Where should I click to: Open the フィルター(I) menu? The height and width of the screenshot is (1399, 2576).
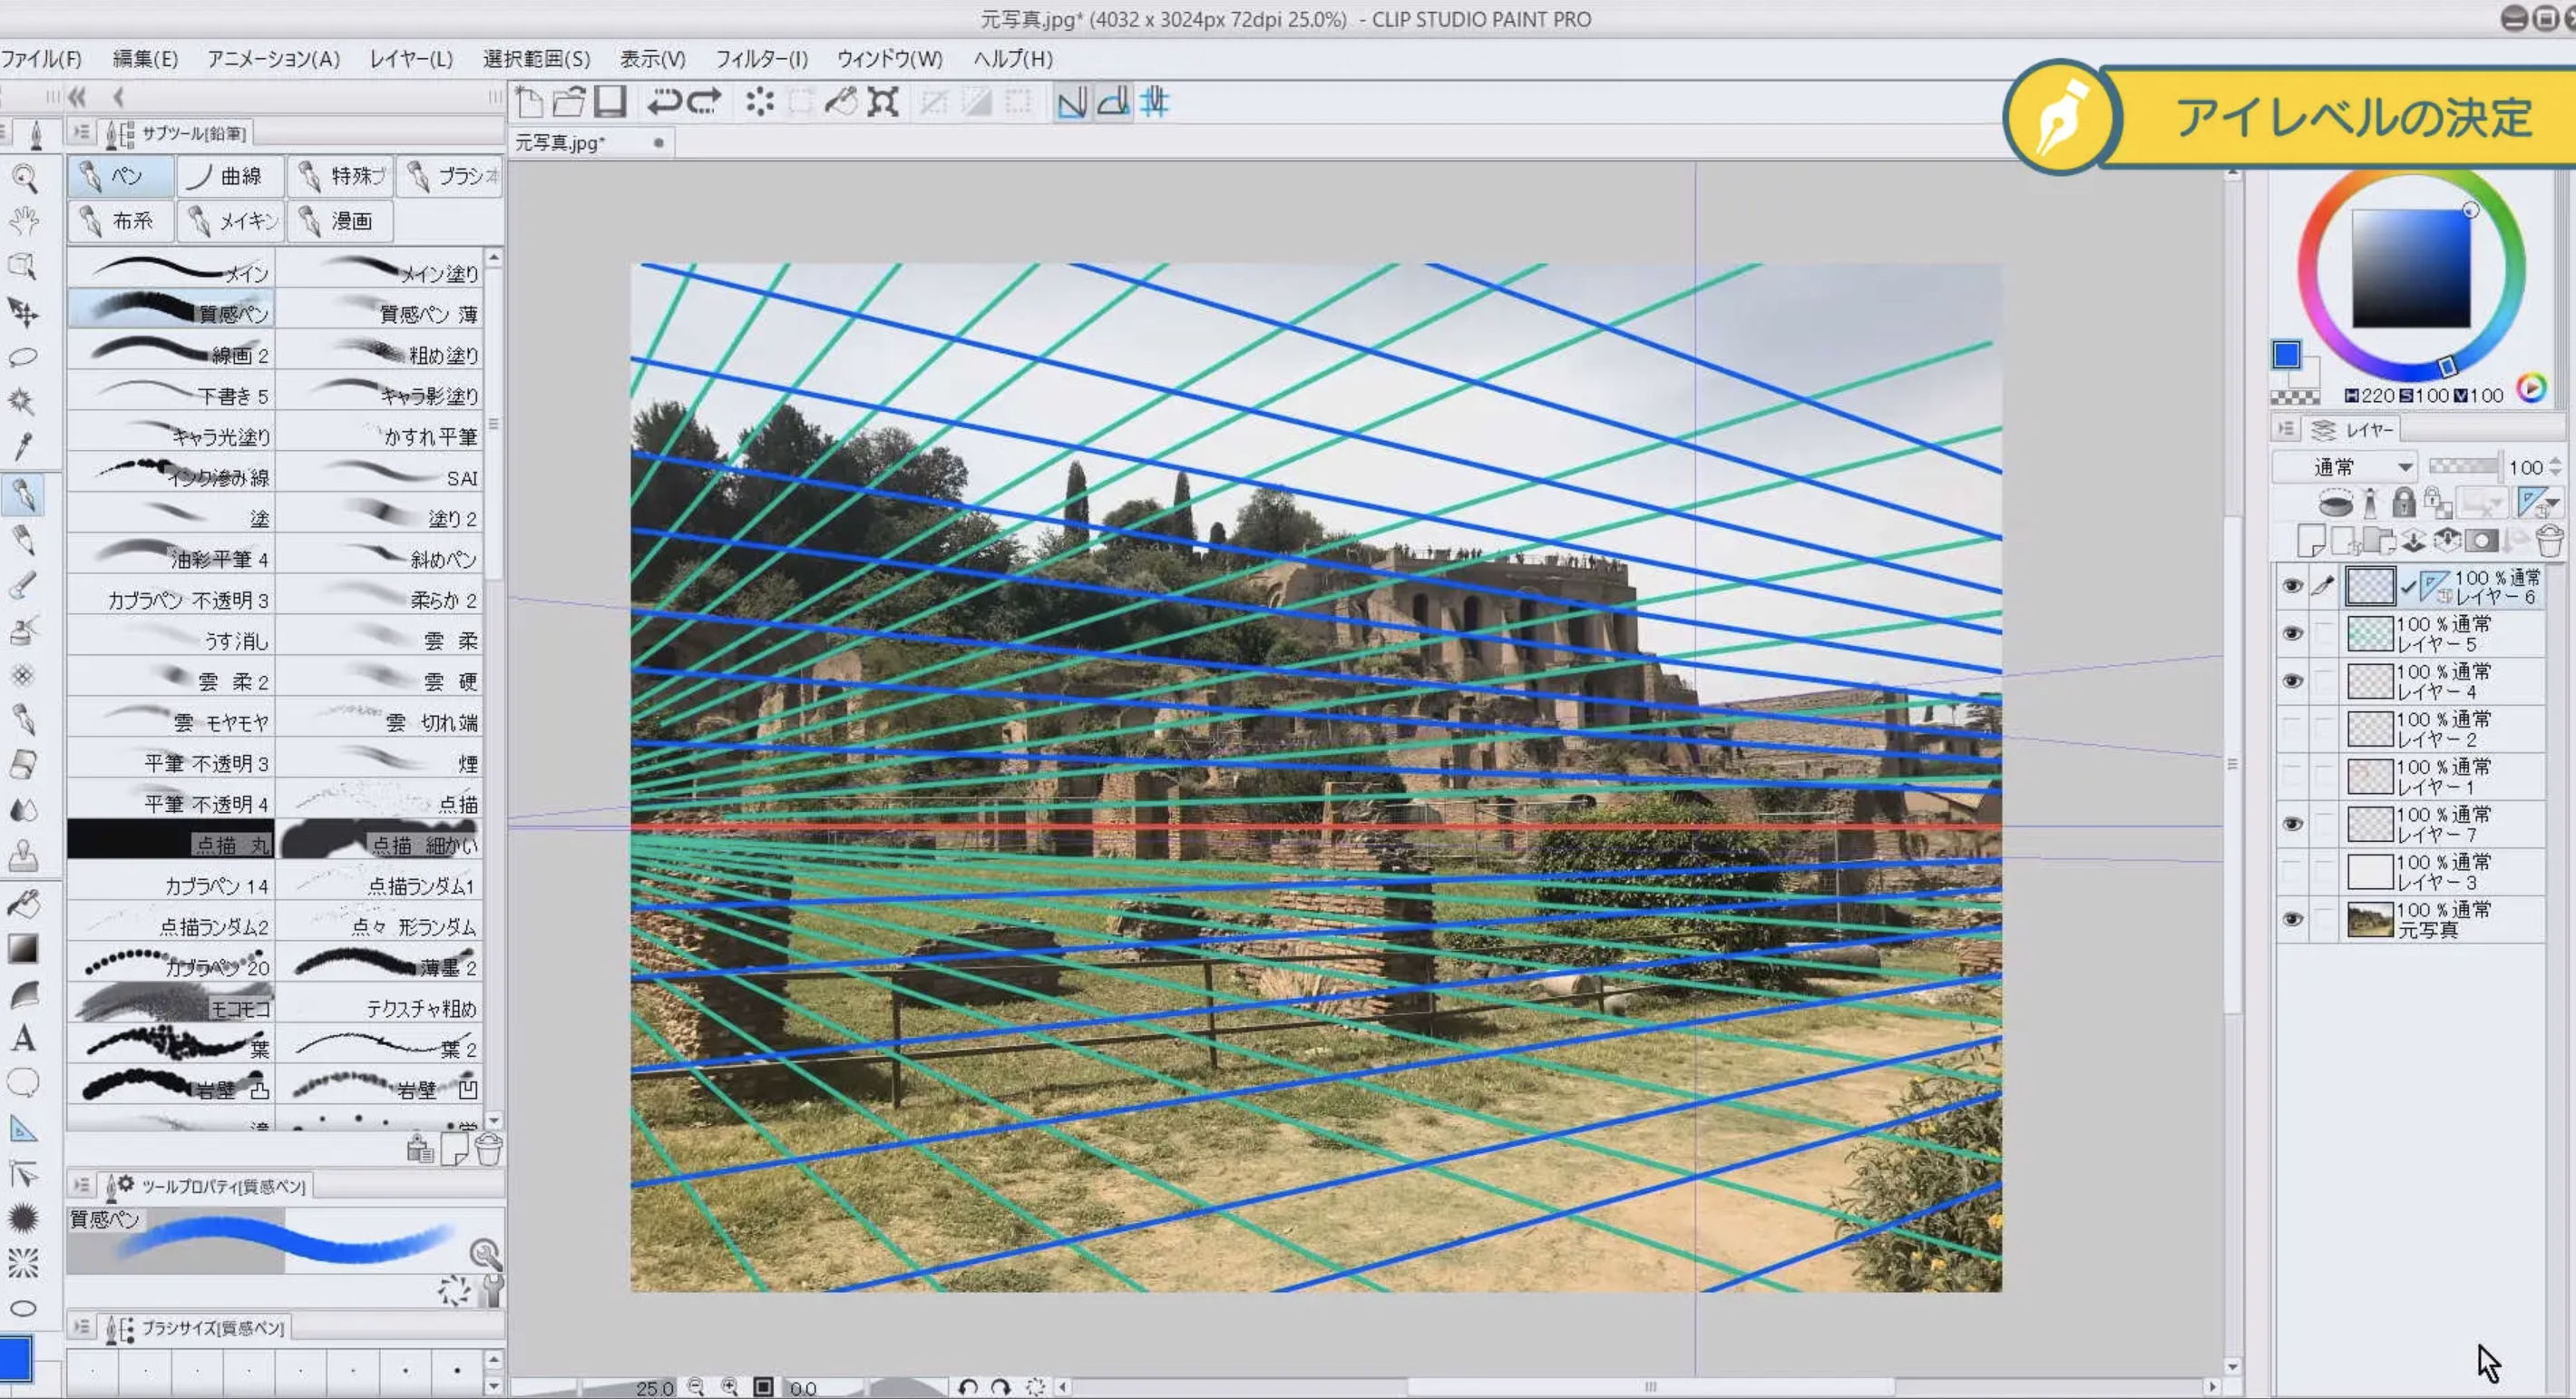pyautogui.click(x=761, y=59)
